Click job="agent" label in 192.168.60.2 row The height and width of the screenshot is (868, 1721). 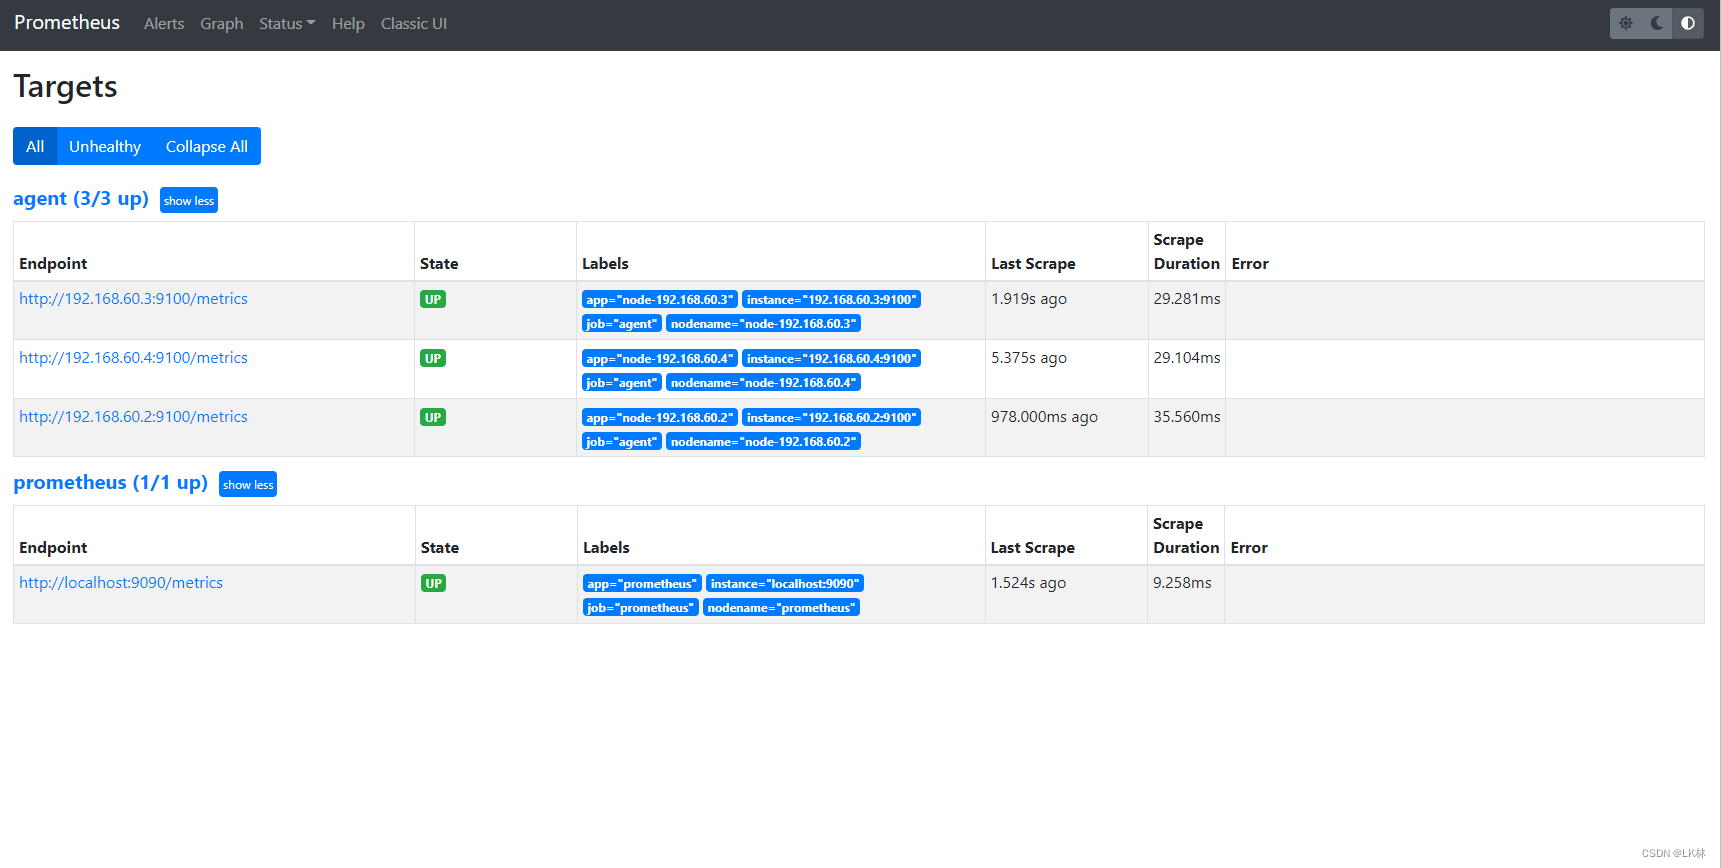(x=622, y=441)
